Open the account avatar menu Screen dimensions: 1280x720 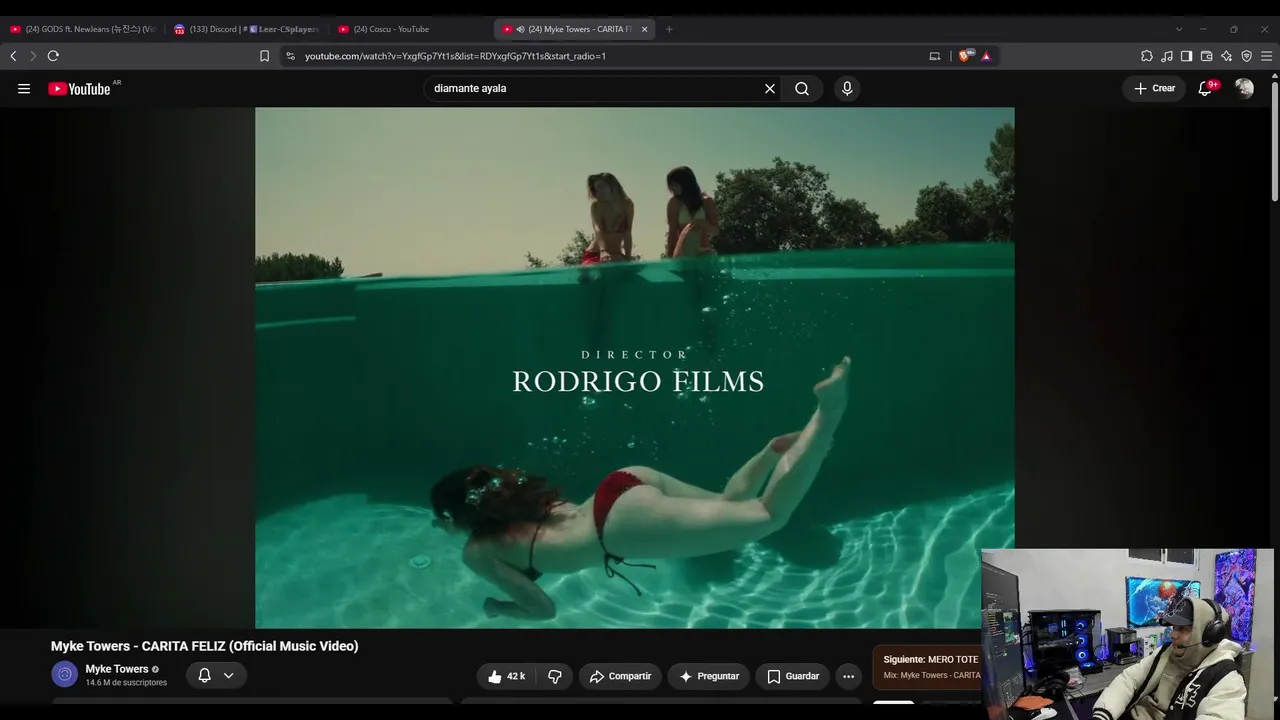tap(1244, 89)
